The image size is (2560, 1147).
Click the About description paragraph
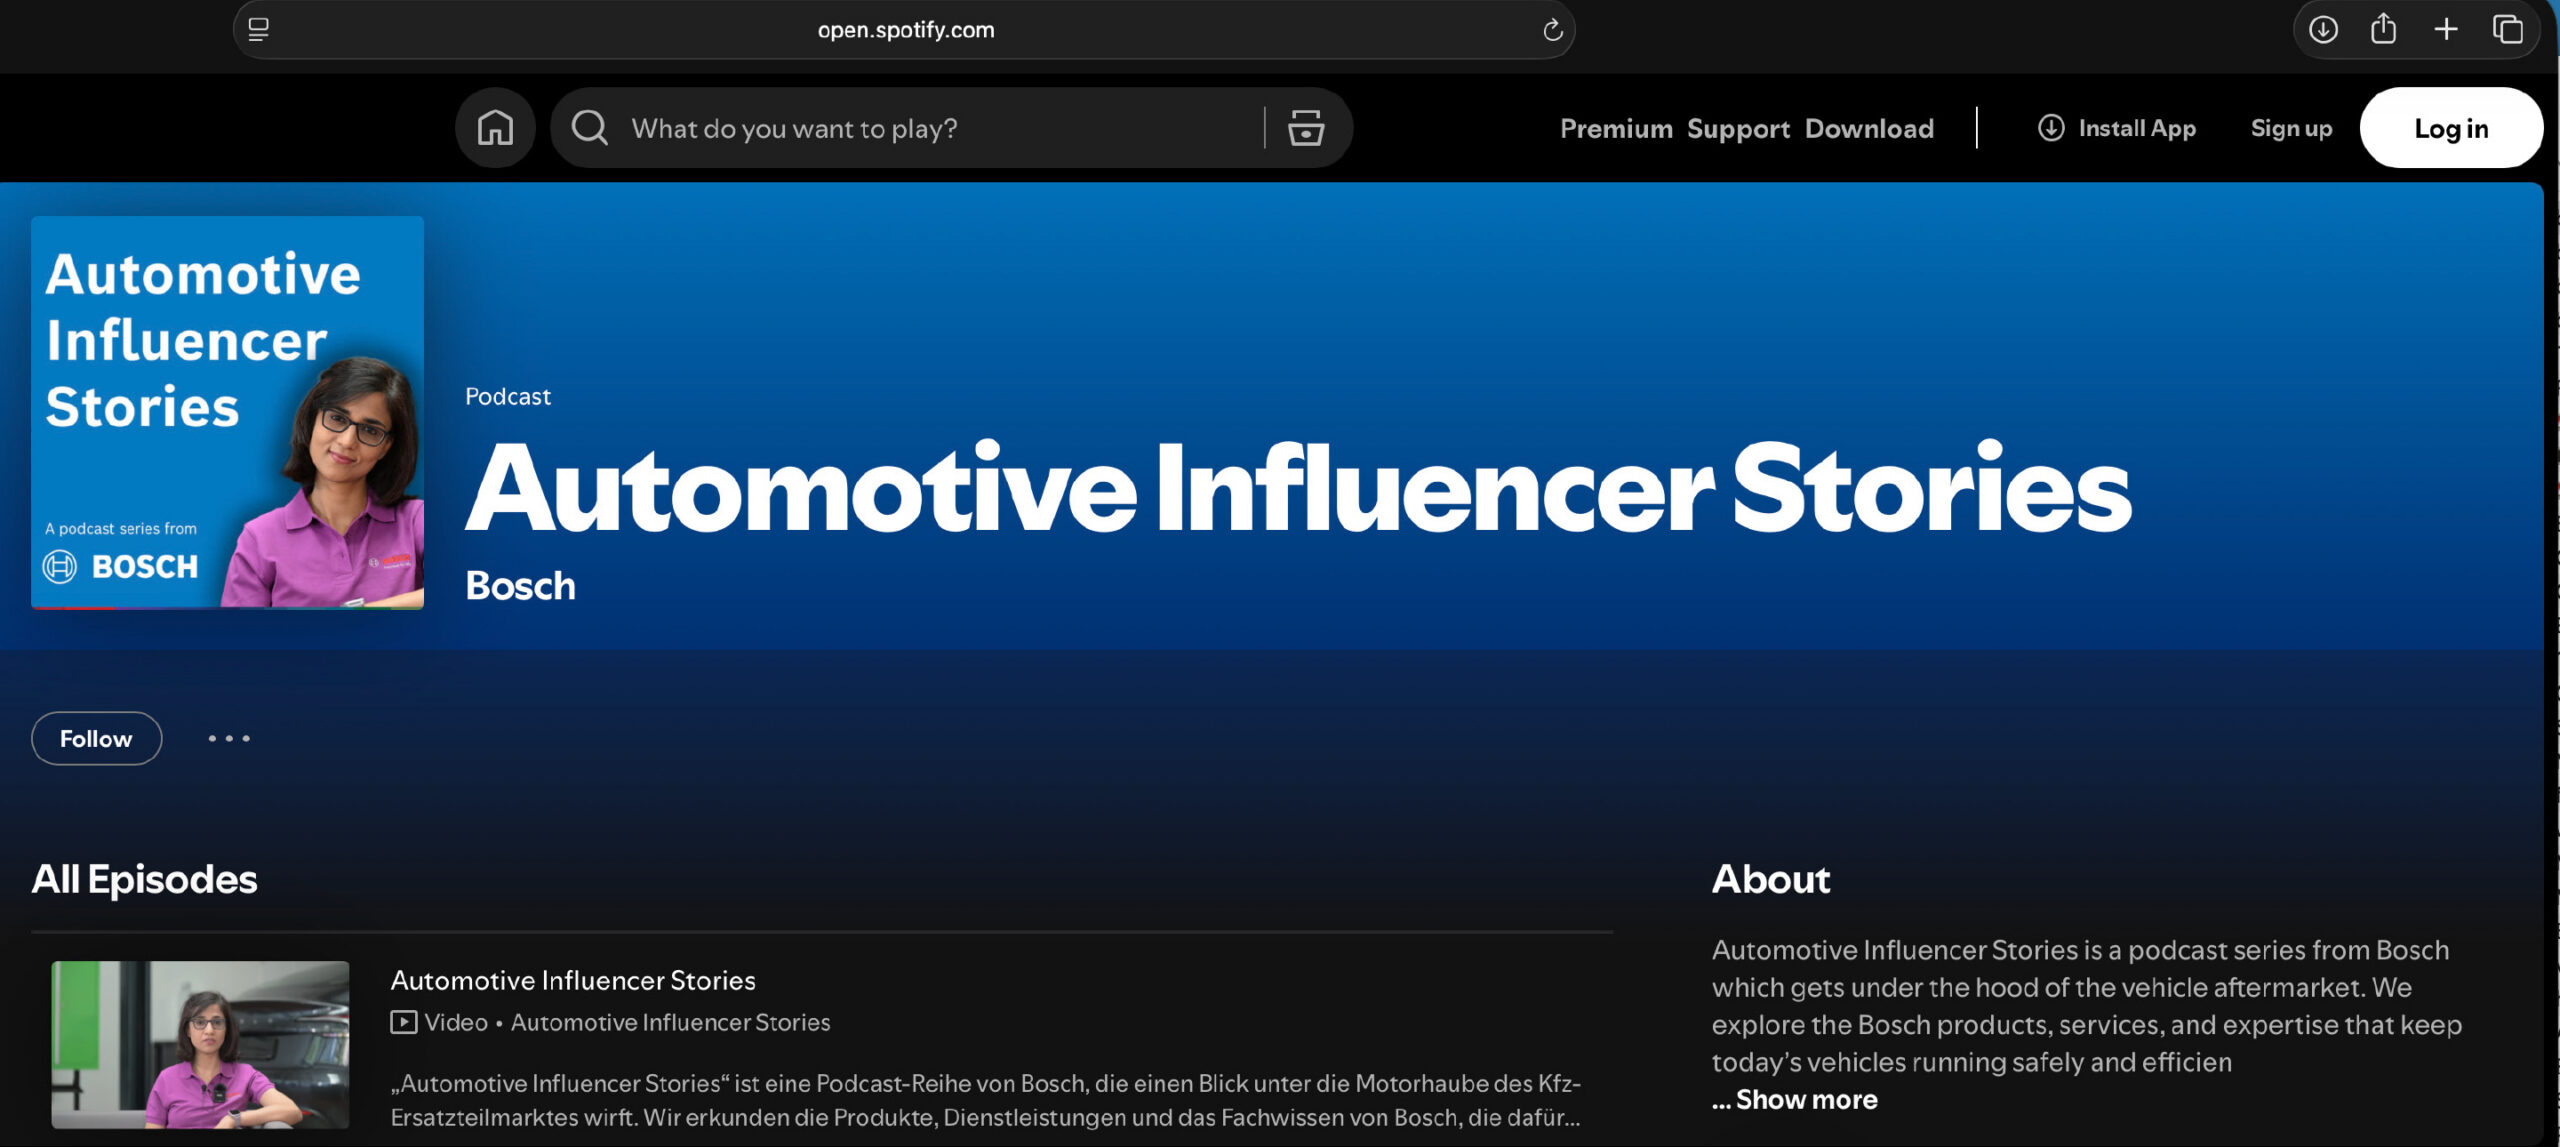click(x=2086, y=1006)
